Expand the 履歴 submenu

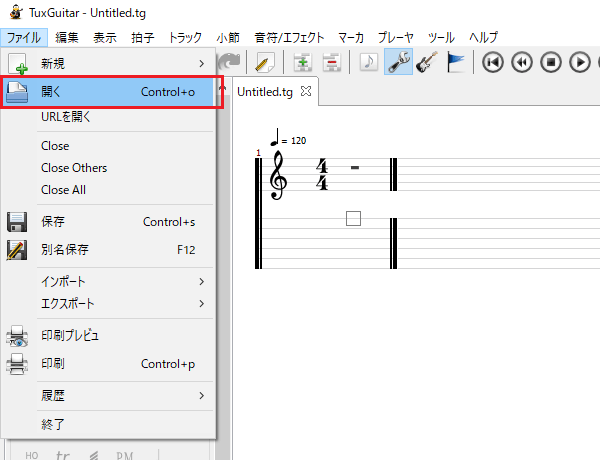pos(108,396)
